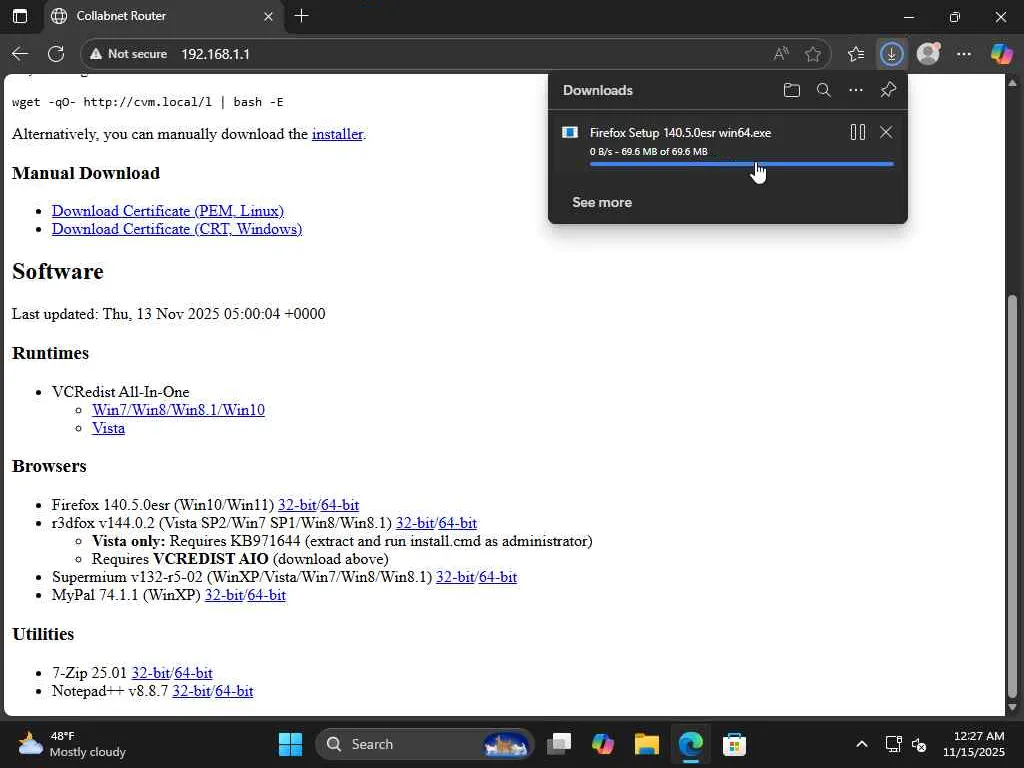
Task: Click the Firefox Setup 140.5.0esr win64.exe entry
Action: pyautogui.click(x=680, y=133)
